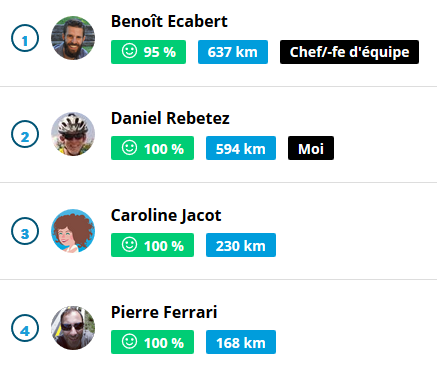
Task: Click the 637 km distance badge
Action: point(233,52)
